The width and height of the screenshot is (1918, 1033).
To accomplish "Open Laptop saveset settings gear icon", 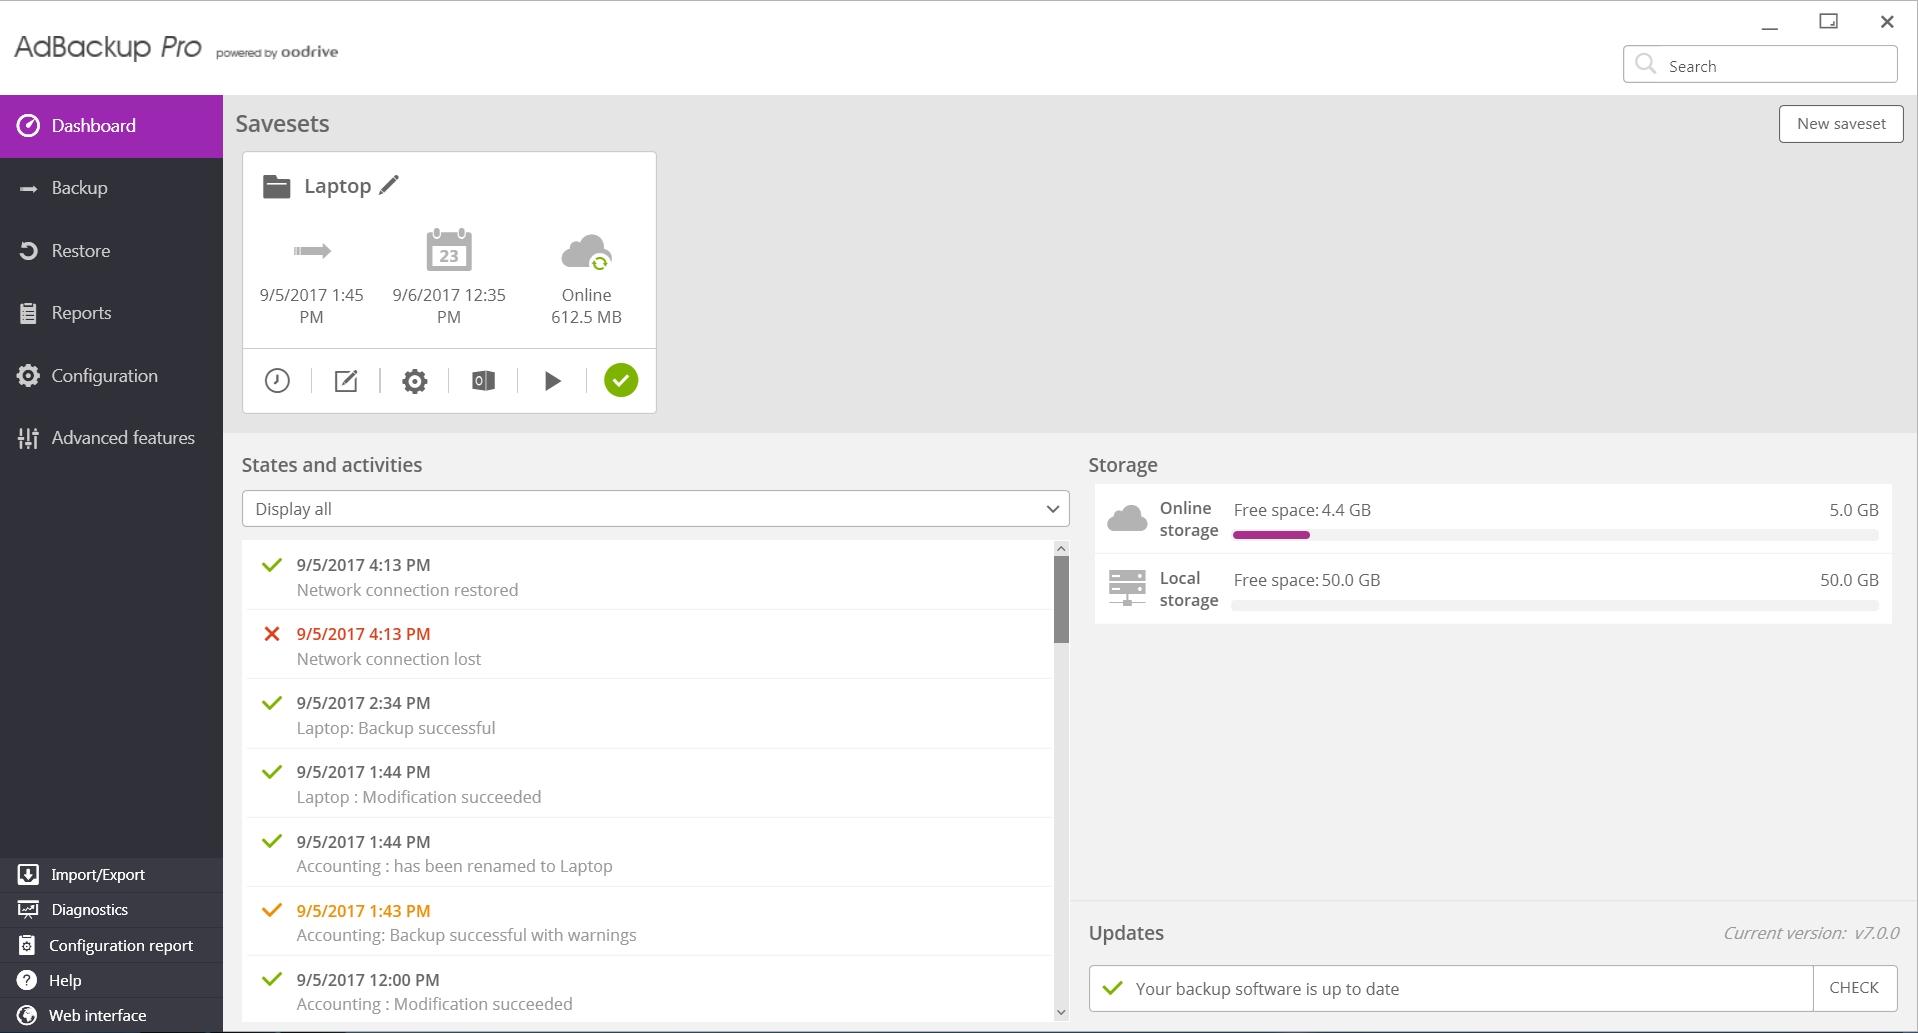I will pos(415,381).
